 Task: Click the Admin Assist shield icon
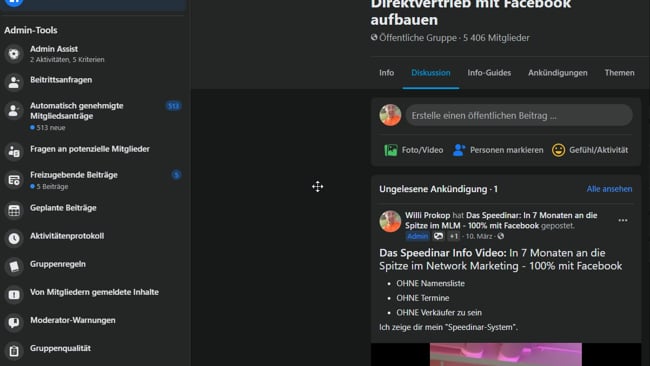pyautogui.click(x=14, y=54)
